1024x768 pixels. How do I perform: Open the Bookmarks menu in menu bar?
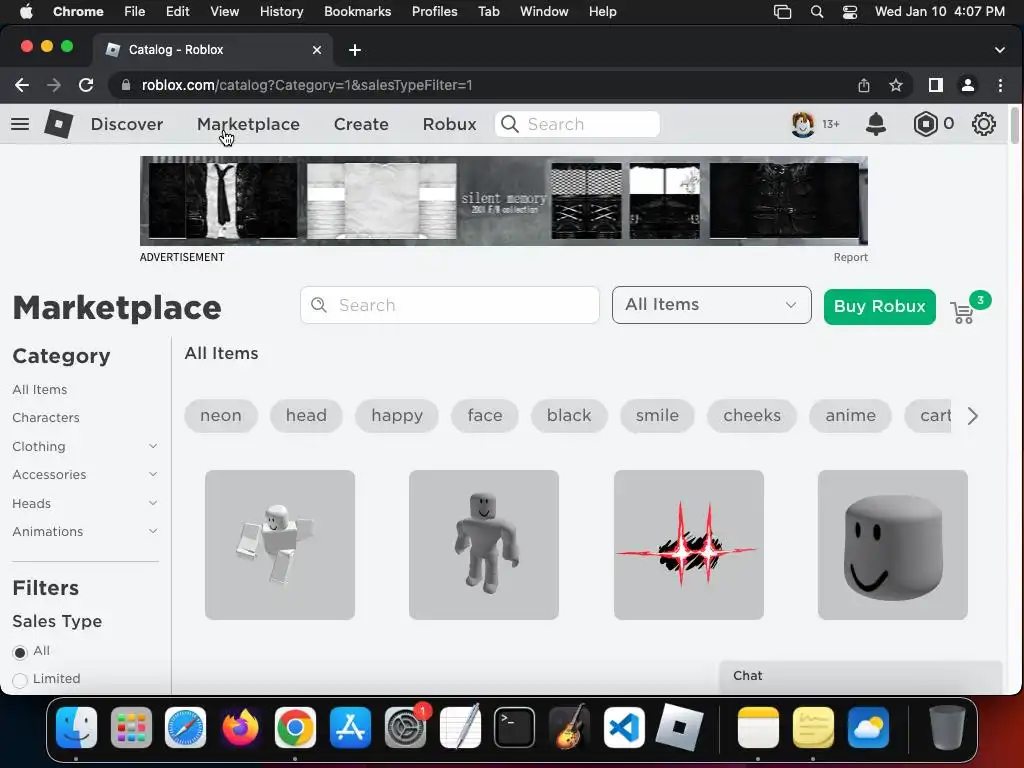click(357, 12)
